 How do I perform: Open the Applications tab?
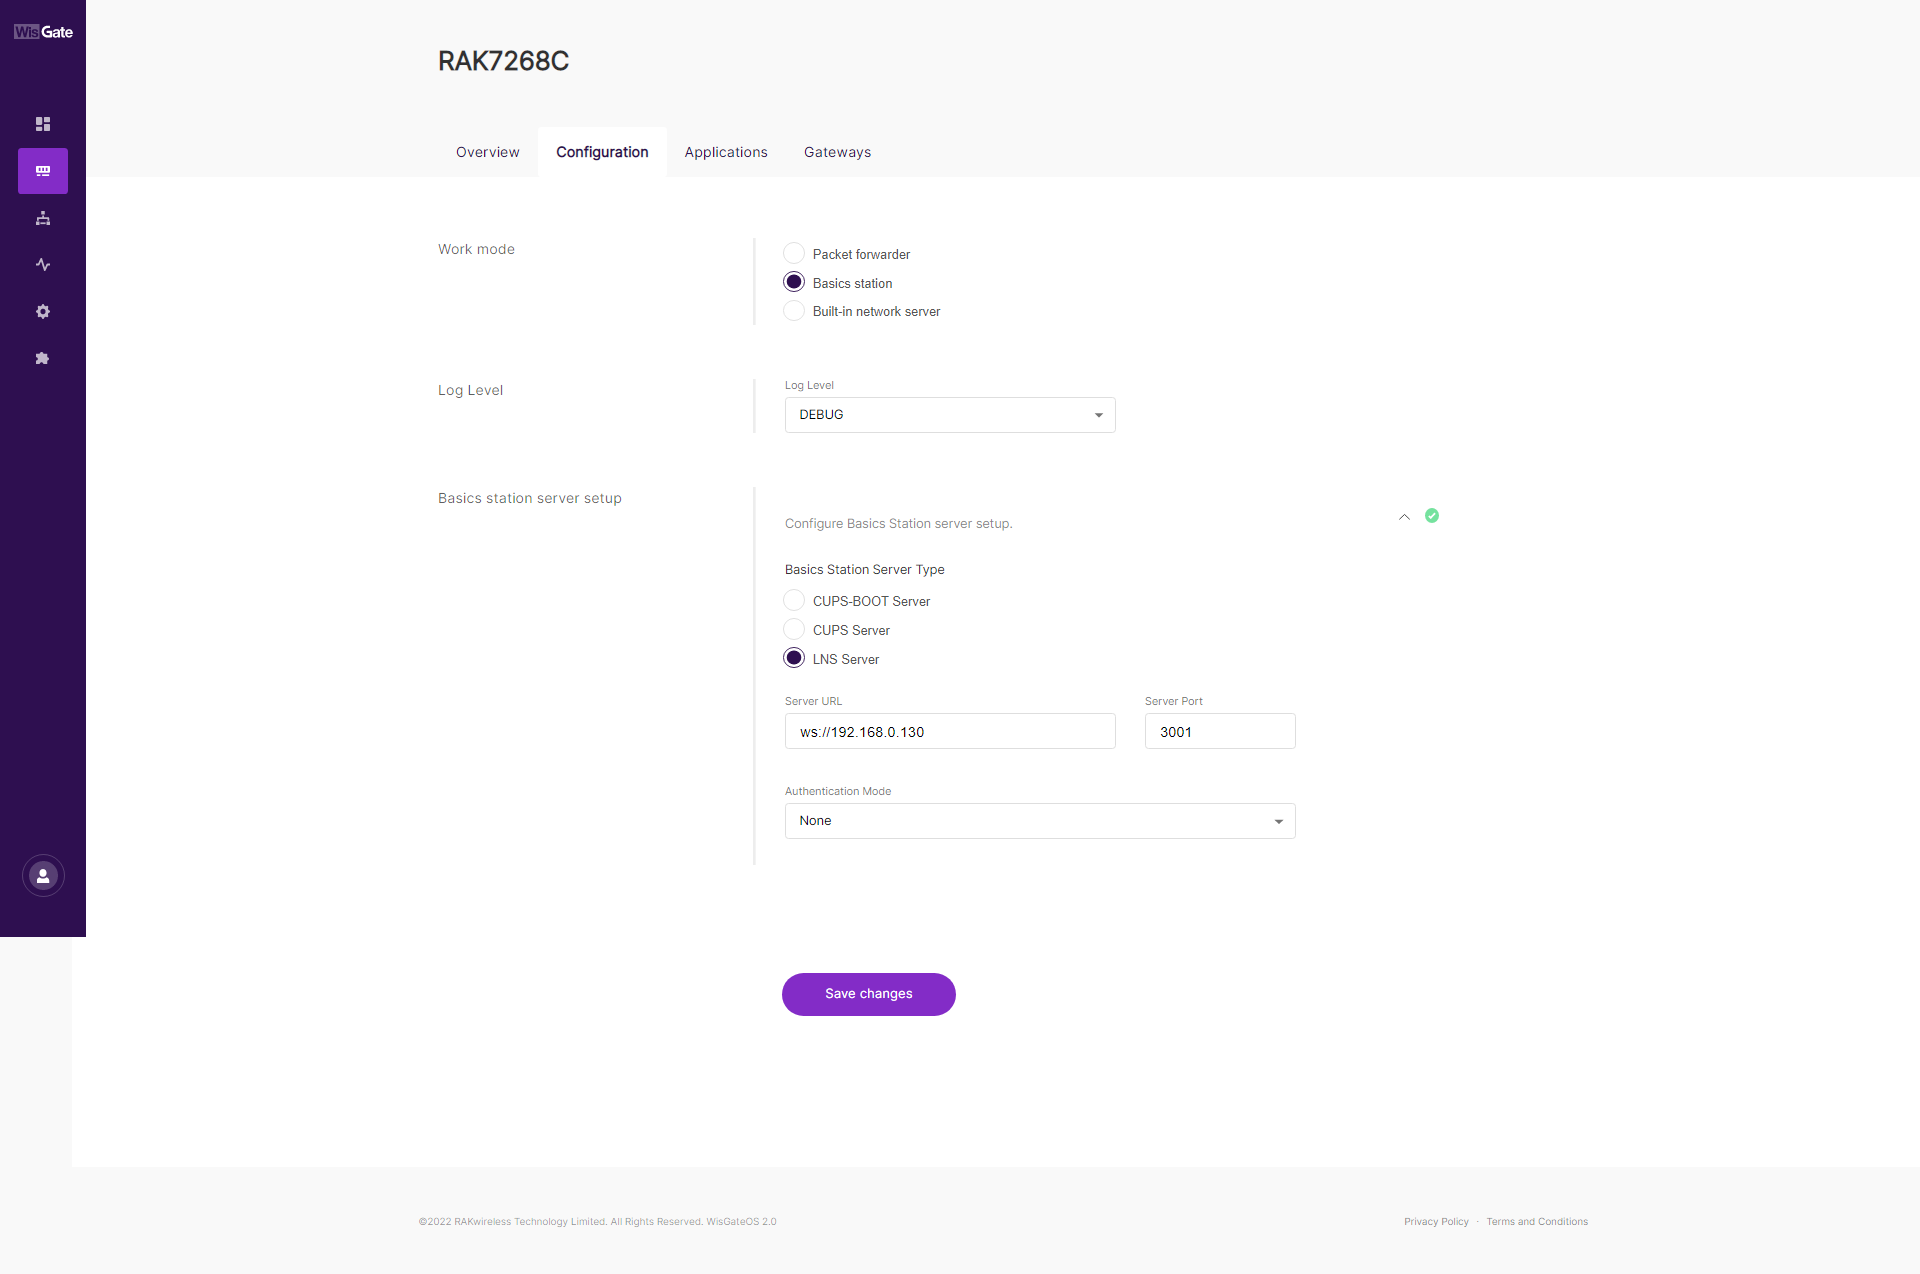(x=725, y=151)
